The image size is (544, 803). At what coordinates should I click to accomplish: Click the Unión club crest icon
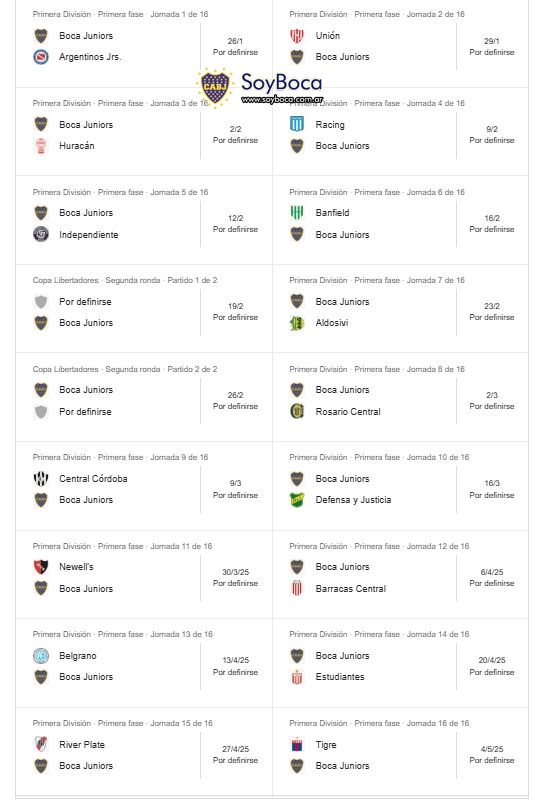(297, 36)
